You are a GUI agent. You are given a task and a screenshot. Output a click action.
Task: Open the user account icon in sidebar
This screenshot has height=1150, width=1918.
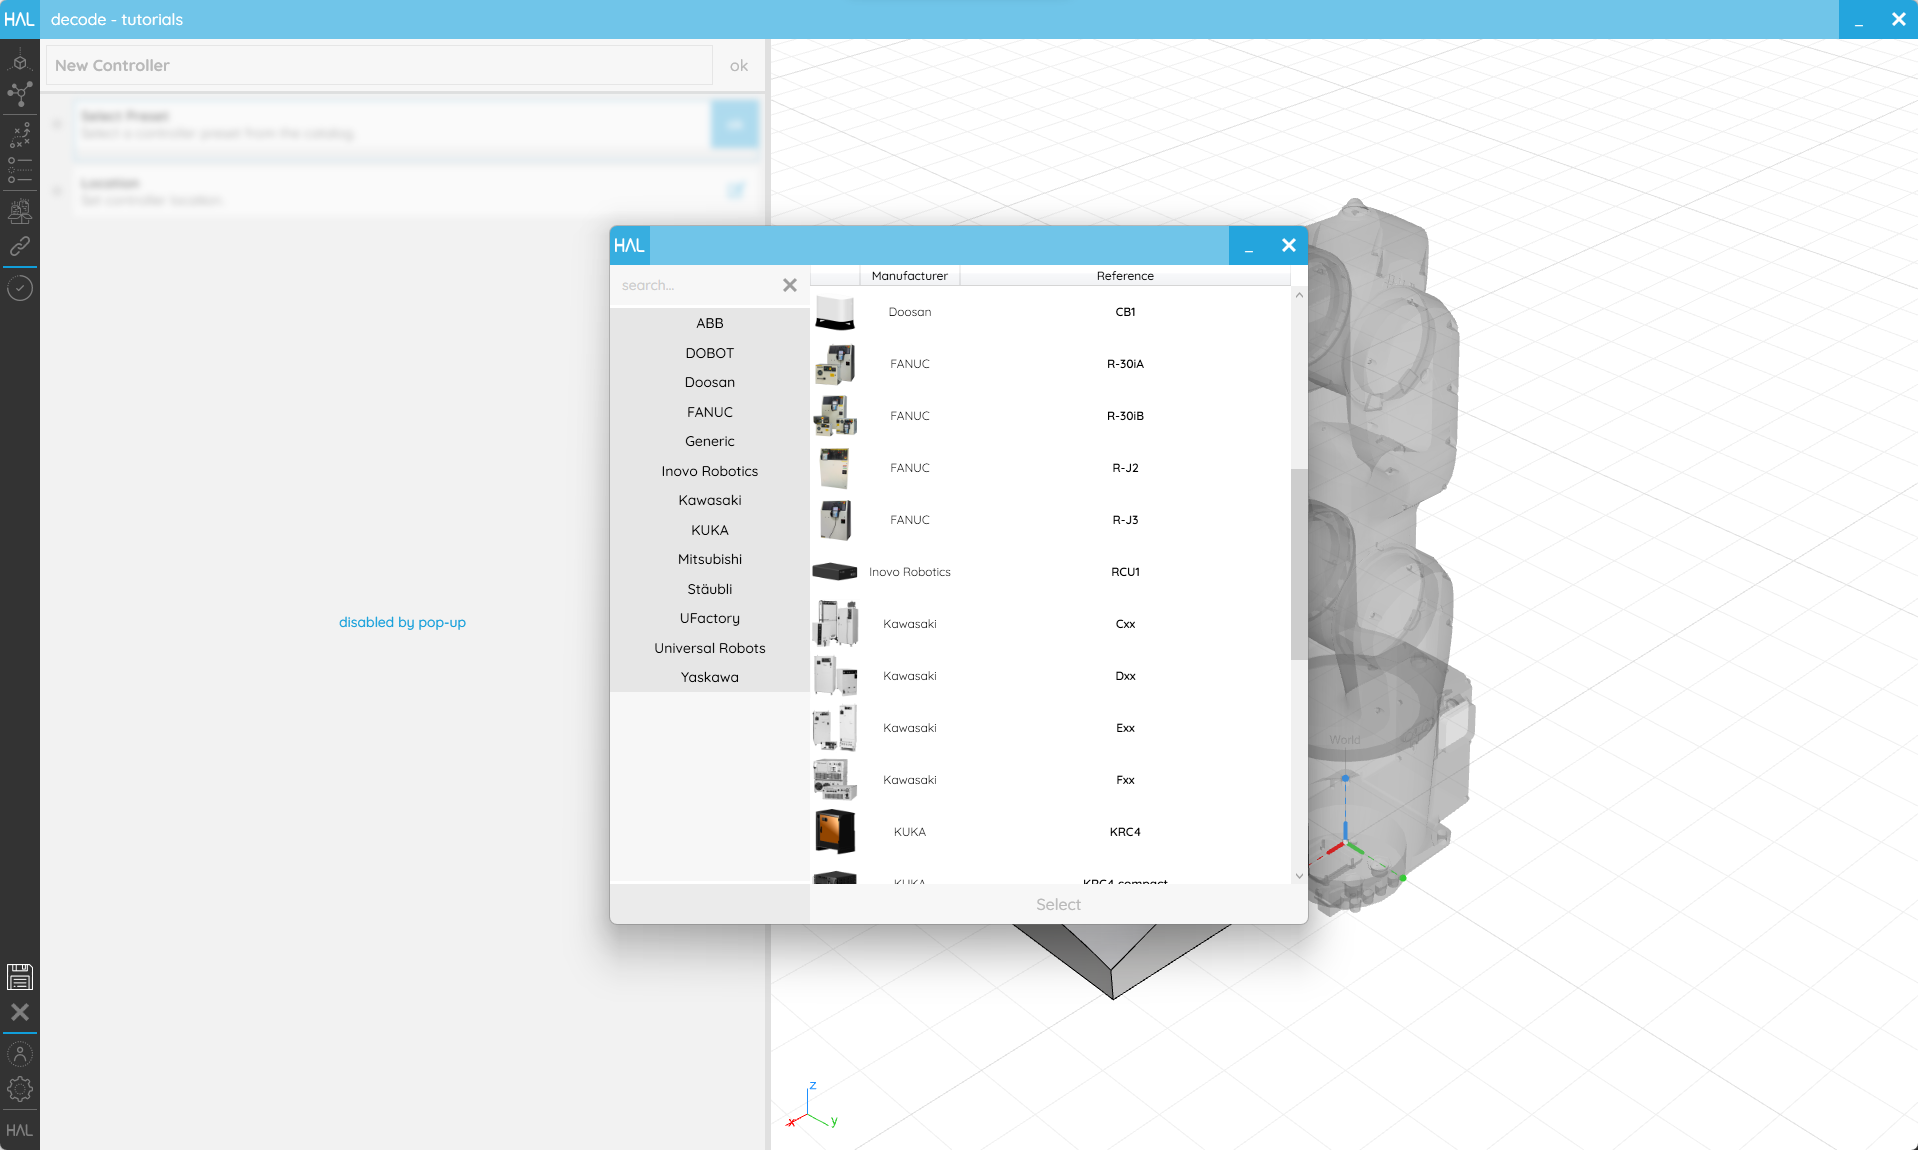[20, 1054]
